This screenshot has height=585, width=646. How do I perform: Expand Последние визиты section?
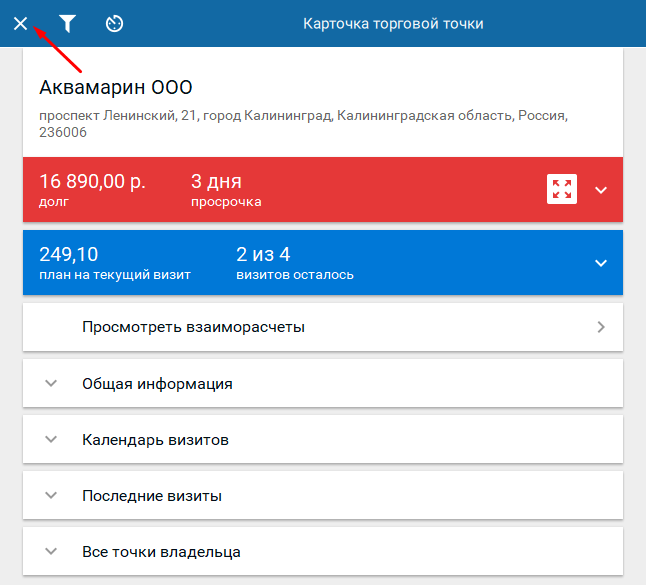pyautogui.click(x=323, y=495)
